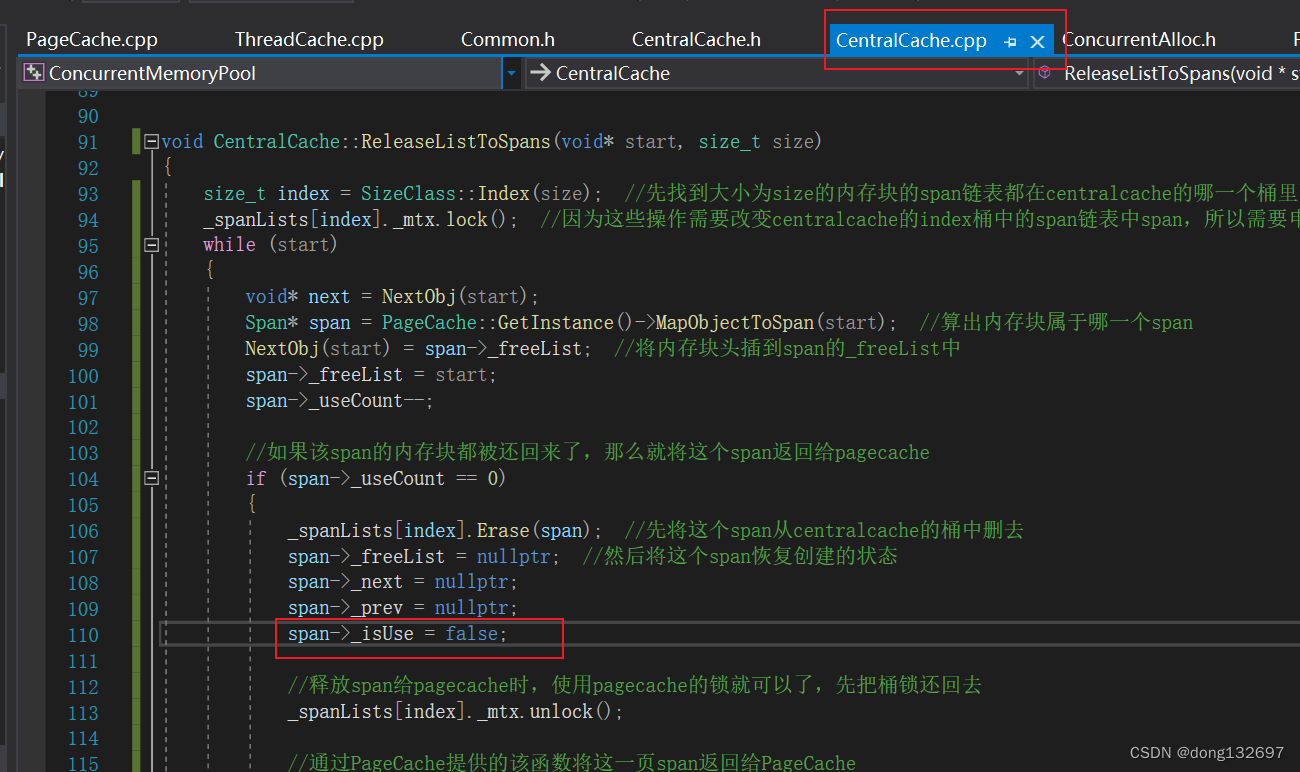The width and height of the screenshot is (1300, 772).
Task: Click 'span->_isUse' on line 110
Action: point(350,635)
